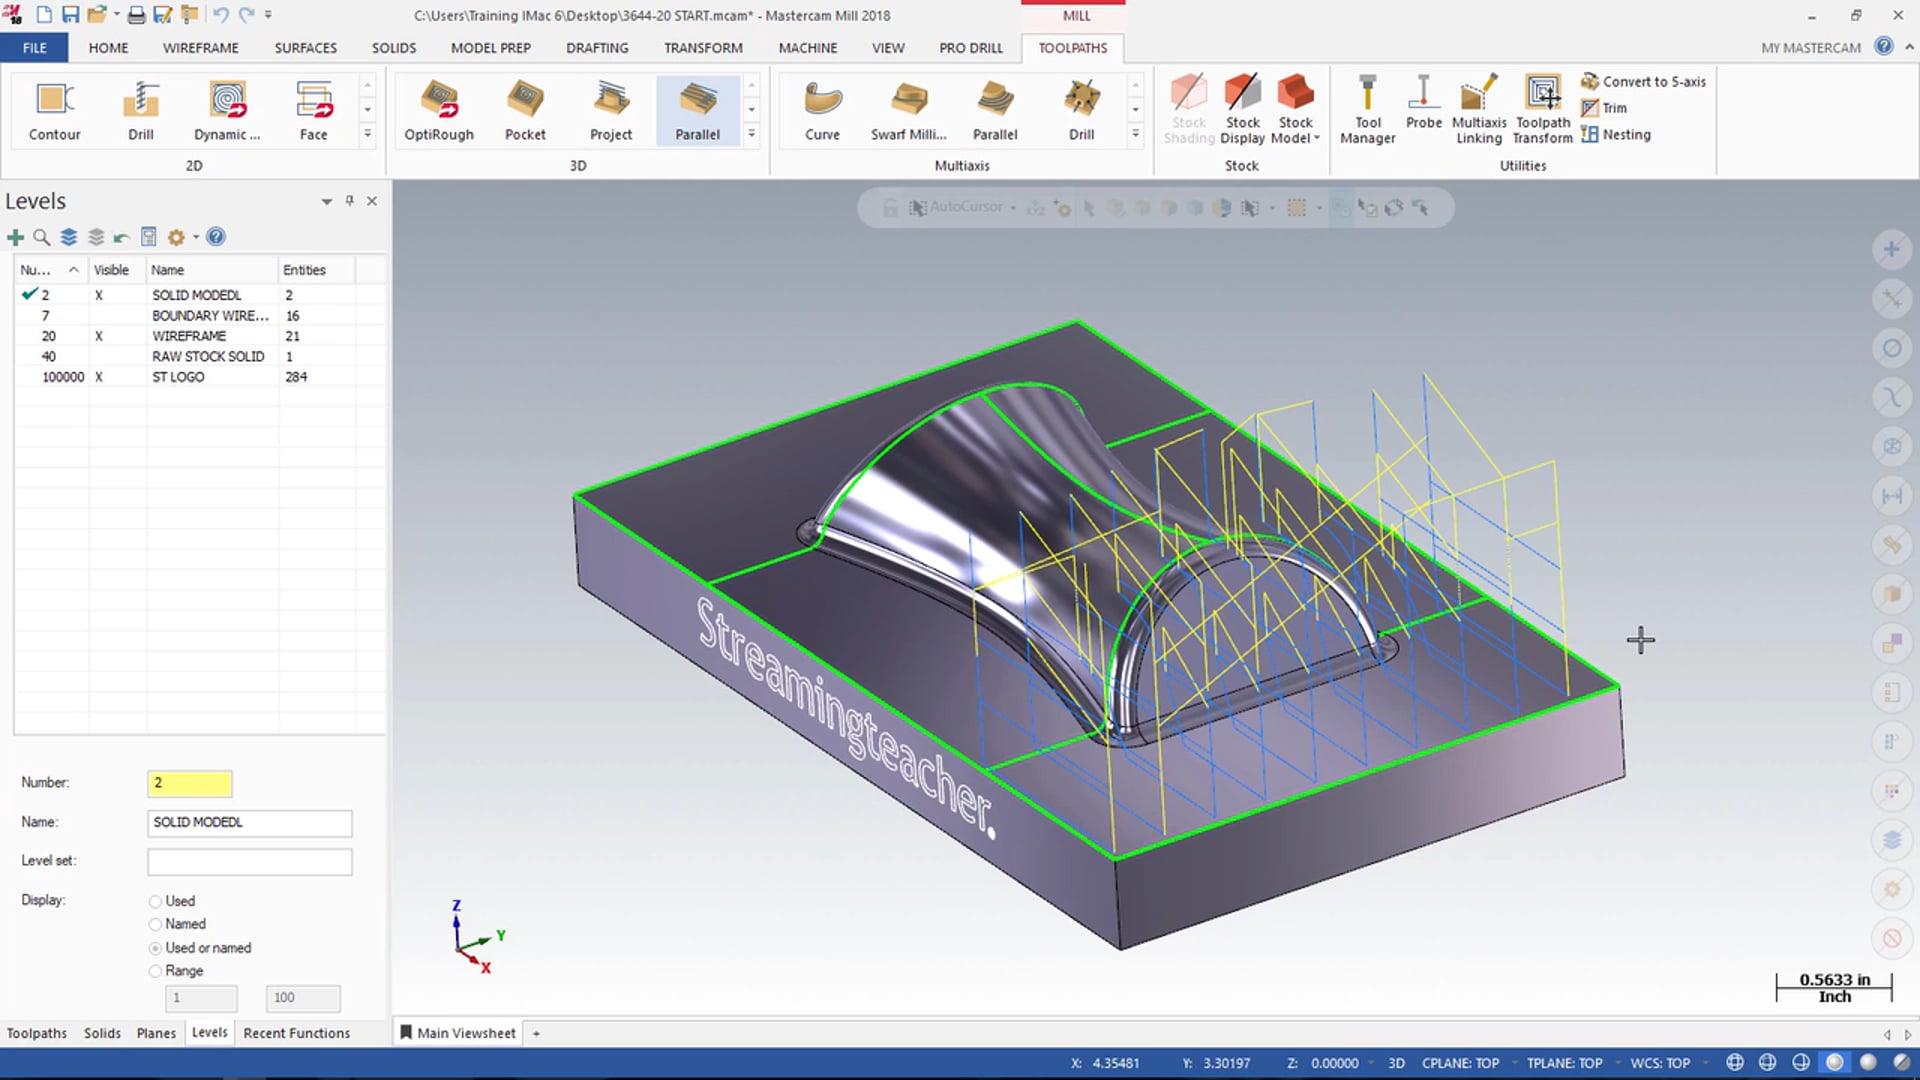Select the Contour 2D toolpath
The height and width of the screenshot is (1080, 1920).
pyautogui.click(x=54, y=111)
